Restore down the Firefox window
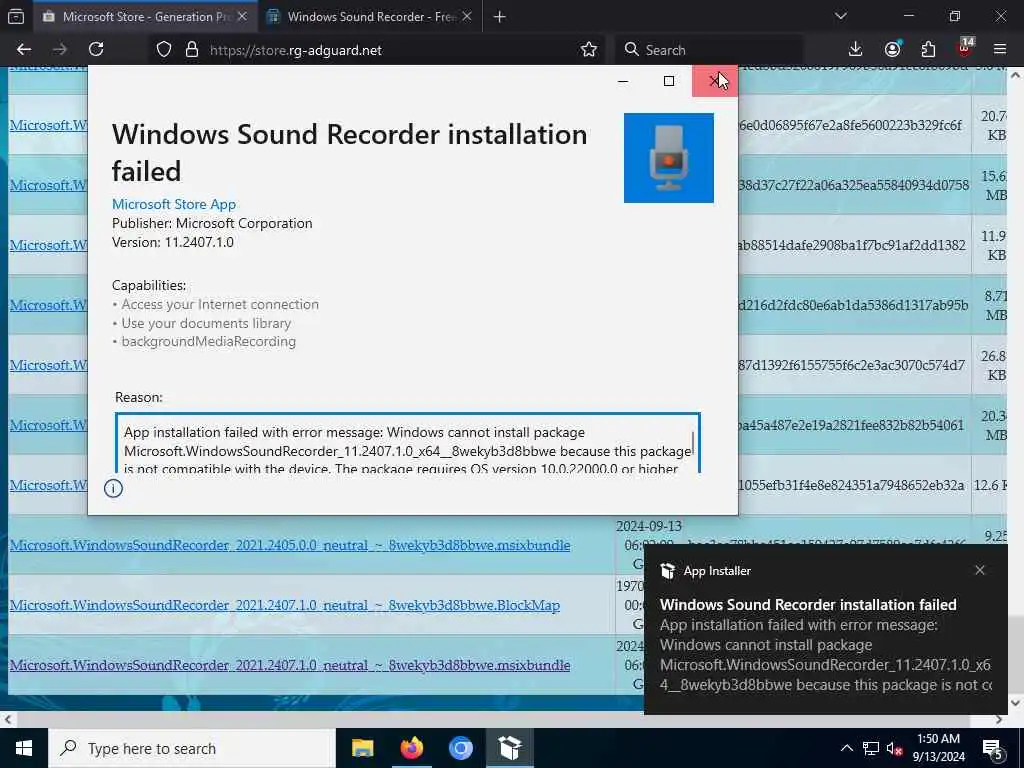Image resolution: width=1024 pixels, height=768 pixels. click(x=955, y=16)
